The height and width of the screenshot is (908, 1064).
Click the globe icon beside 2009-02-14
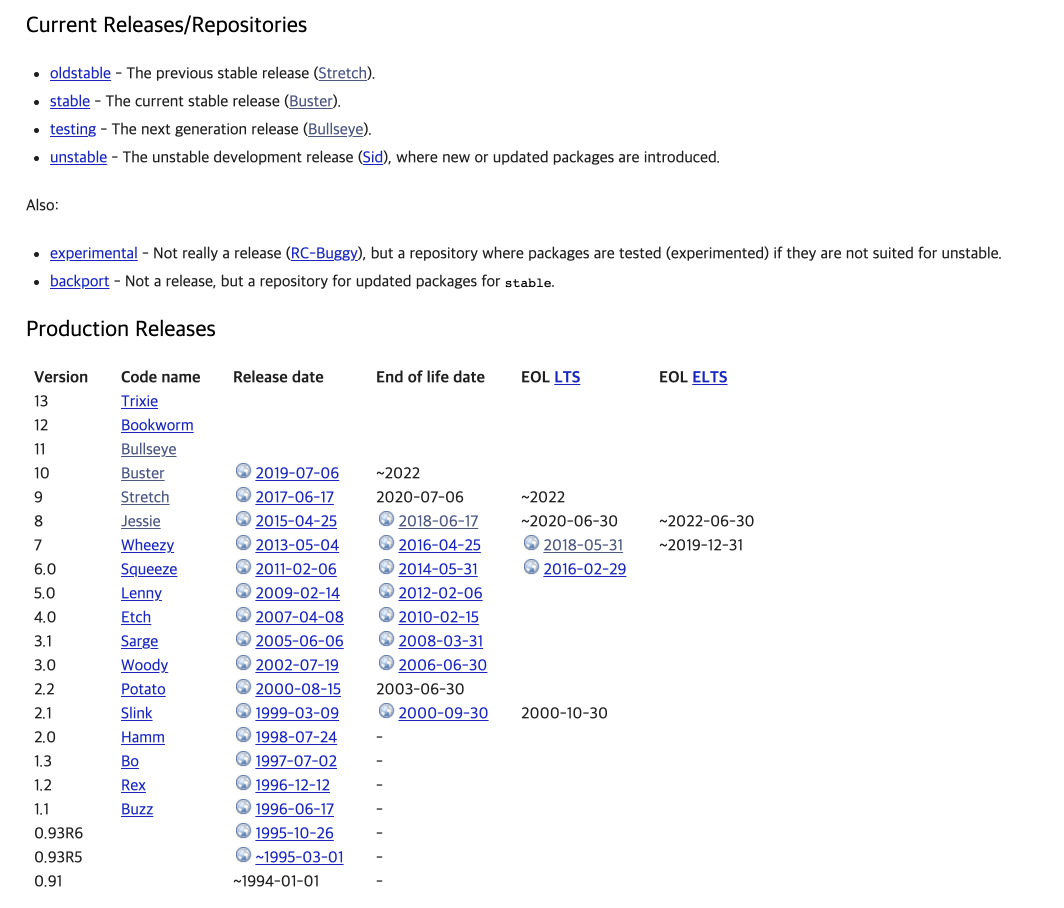tap(243, 591)
